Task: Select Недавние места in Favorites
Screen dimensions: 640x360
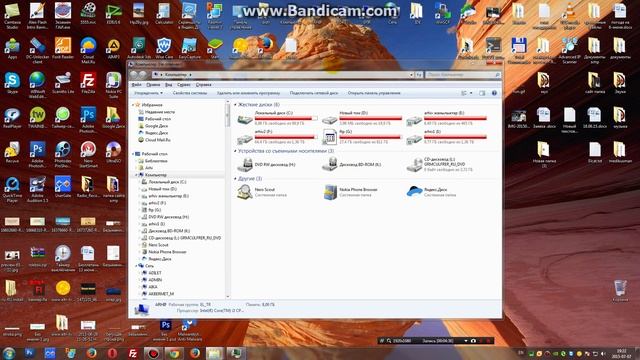Action: (157, 112)
